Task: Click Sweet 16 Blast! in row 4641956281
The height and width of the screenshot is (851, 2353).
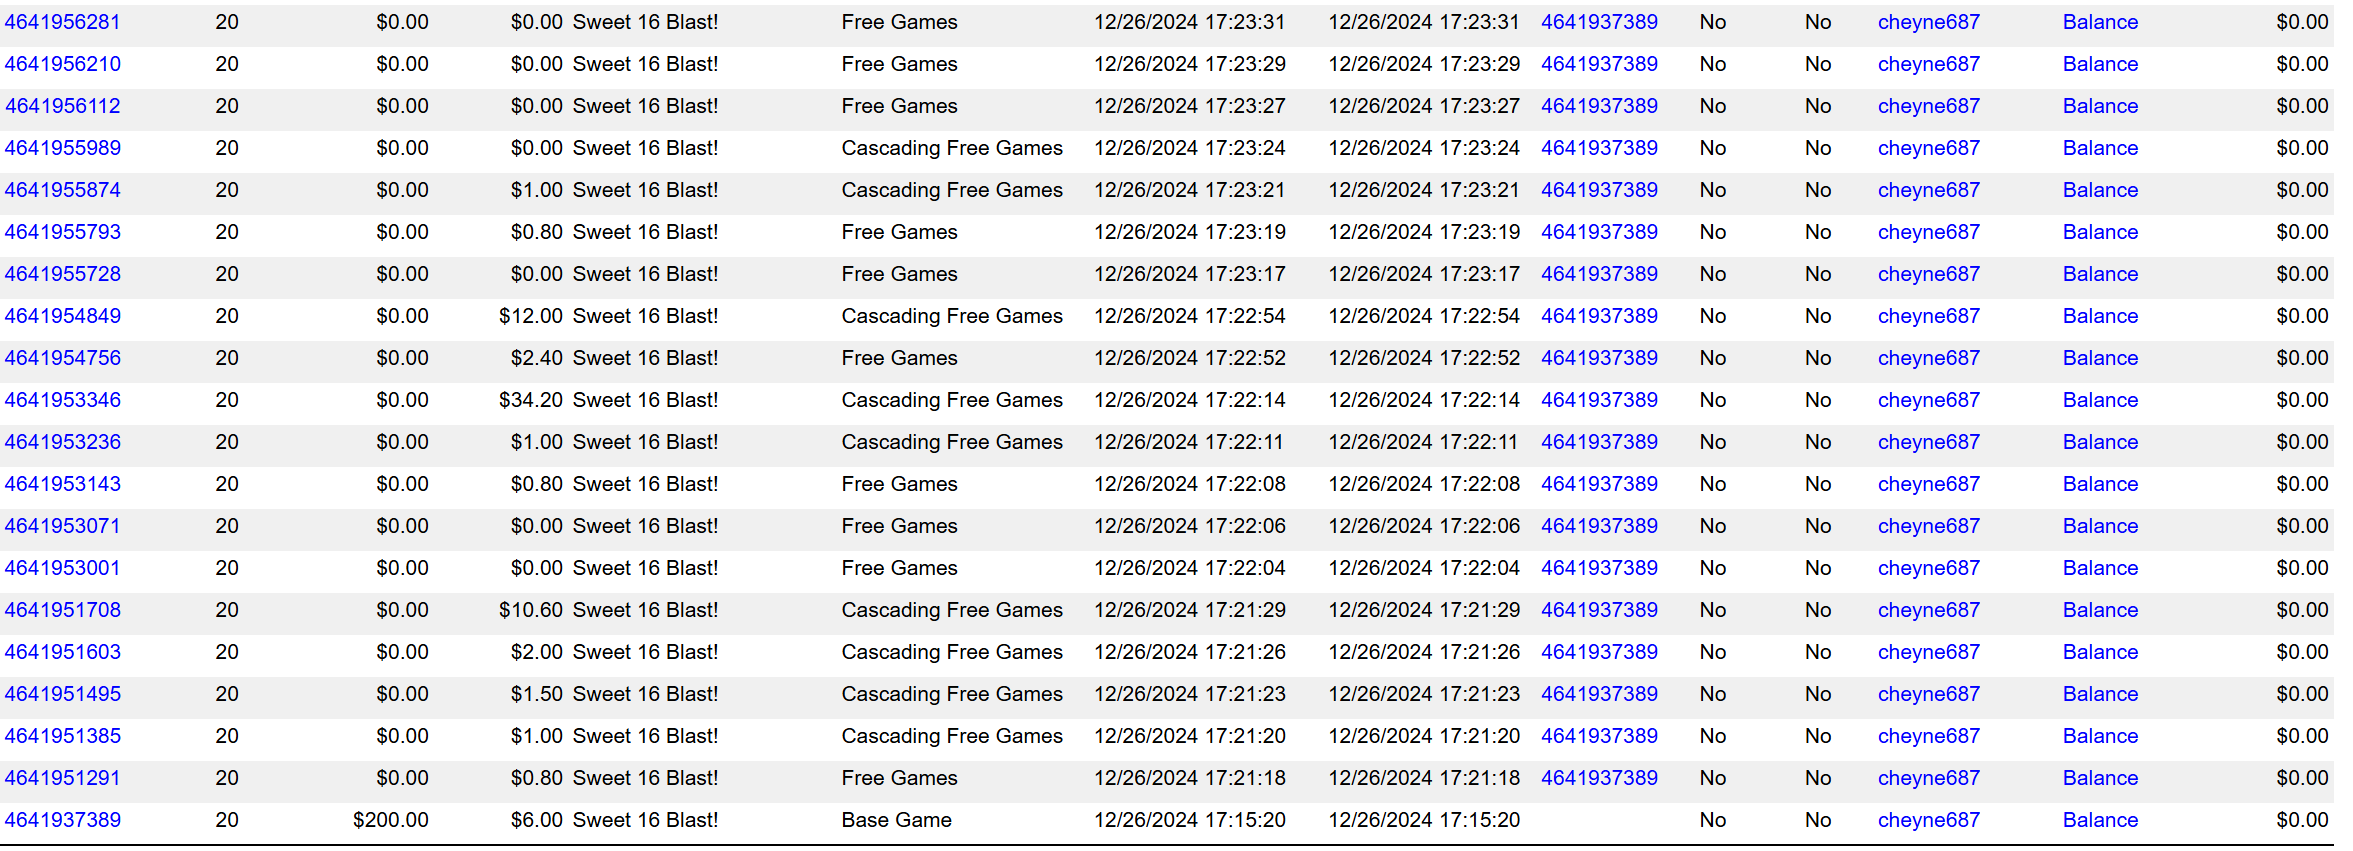Action: (x=645, y=22)
